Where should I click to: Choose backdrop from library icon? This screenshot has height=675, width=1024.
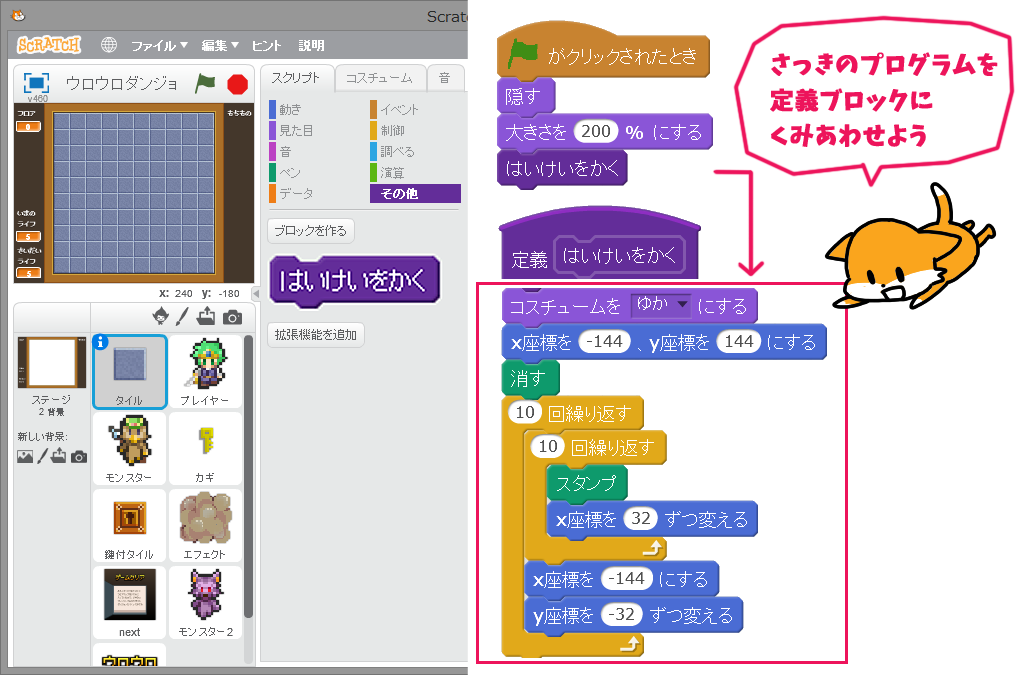point(25,456)
